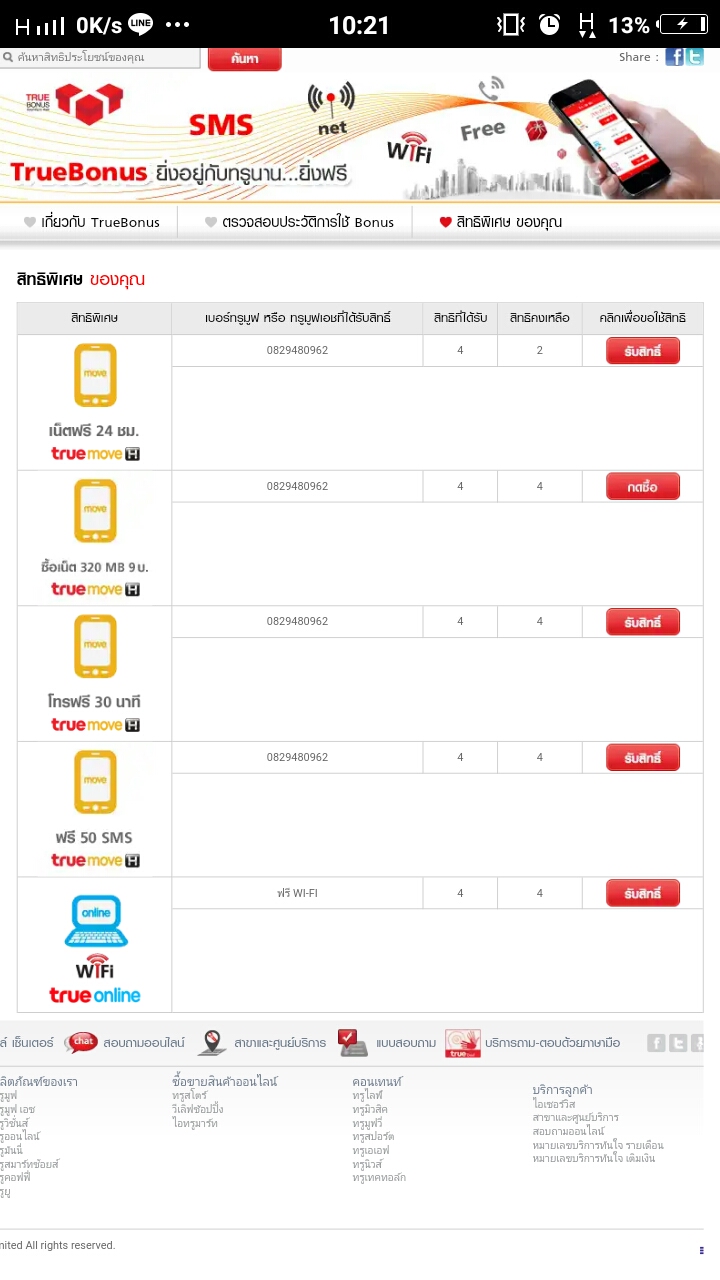The width and height of the screenshot is (720, 1280).
Task: Click the true online logo
Action: pyautogui.click(x=95, y=995)
